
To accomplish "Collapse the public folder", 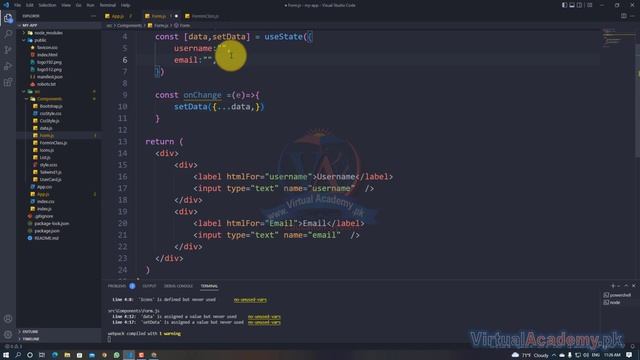I will click(40, 40).
